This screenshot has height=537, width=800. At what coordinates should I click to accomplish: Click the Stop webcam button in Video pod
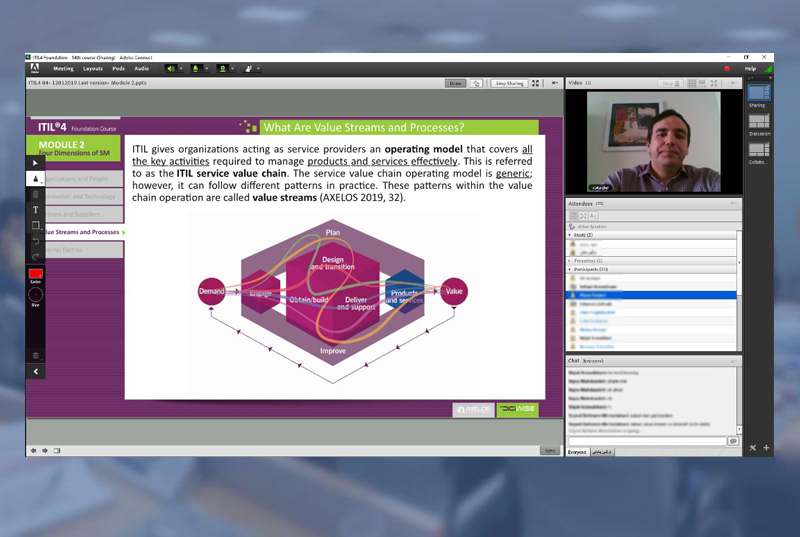click(671, 83)
